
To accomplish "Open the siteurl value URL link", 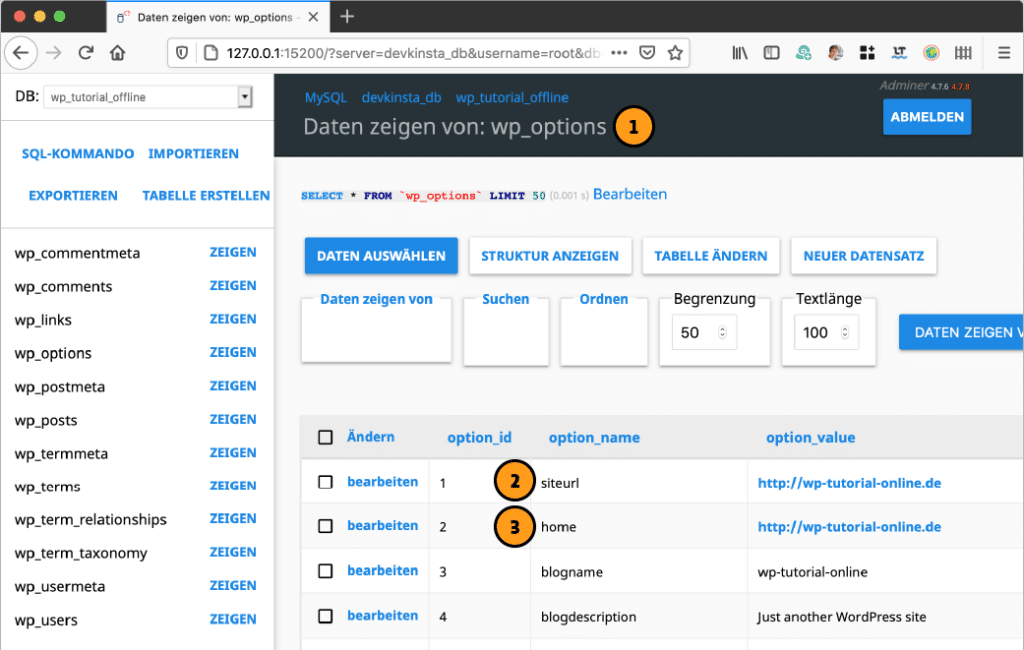I will [x=849, y=483].
